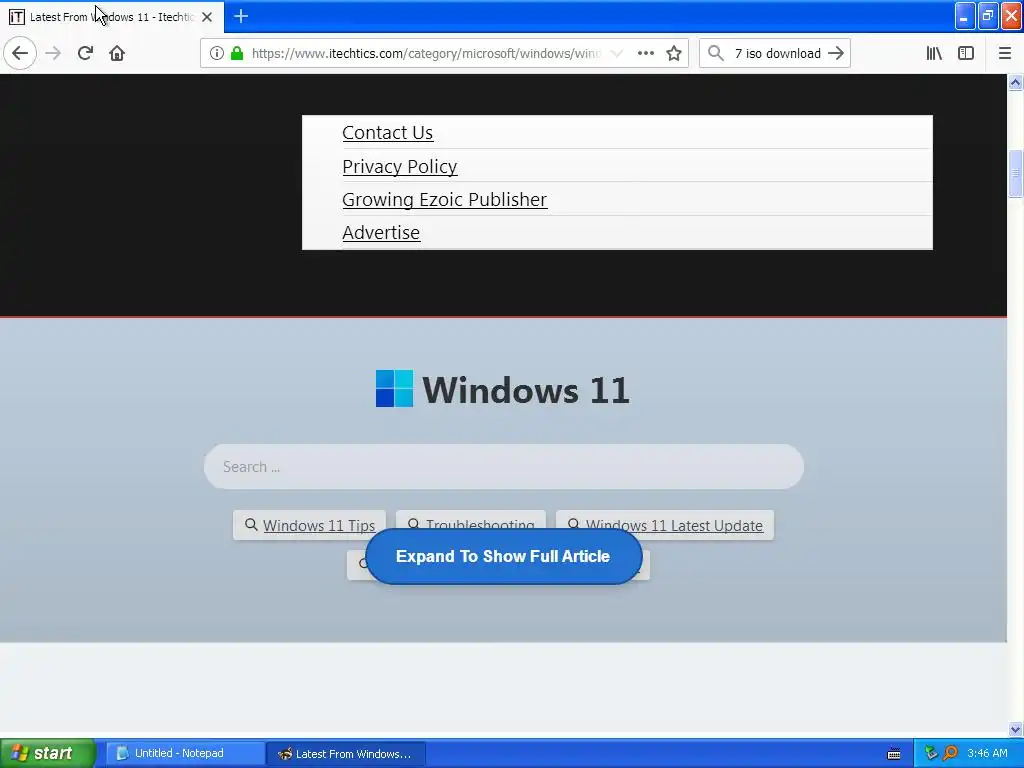1024x768 pixels.
Task: Click Expand To Show Full Article button
Action: click(504, 556)
